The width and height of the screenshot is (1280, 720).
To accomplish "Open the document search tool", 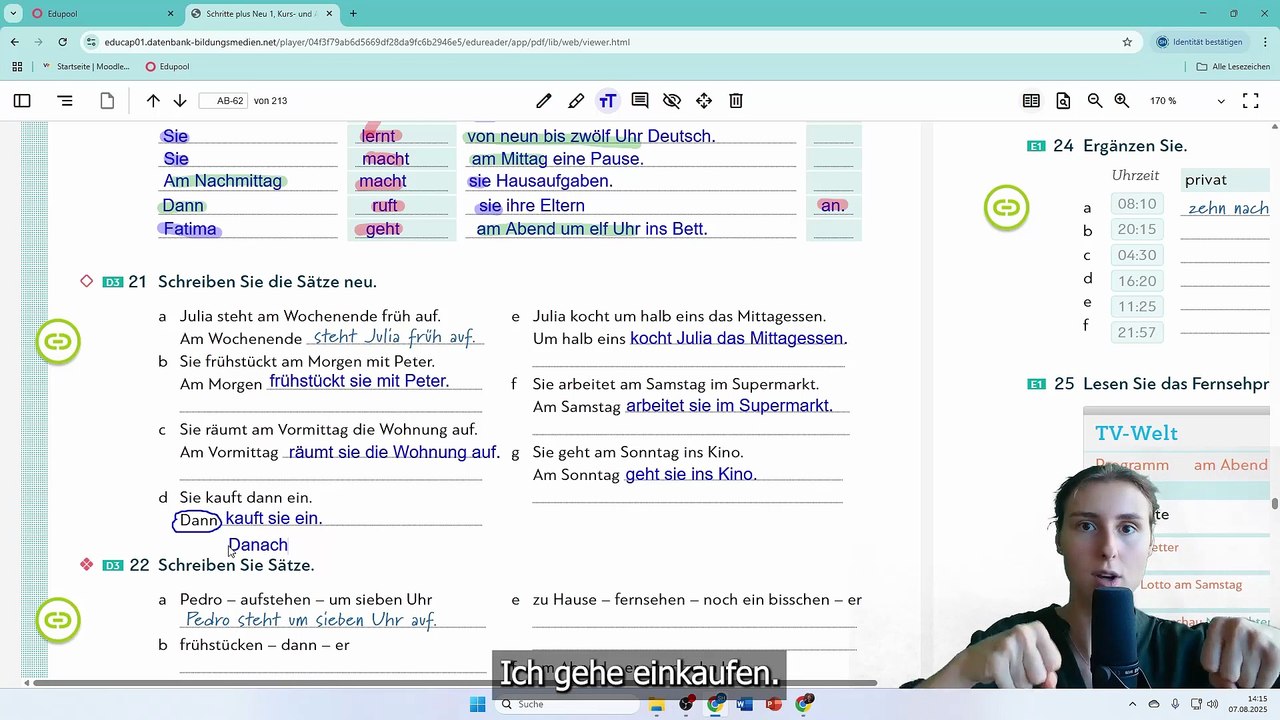I will (1063, 101).
